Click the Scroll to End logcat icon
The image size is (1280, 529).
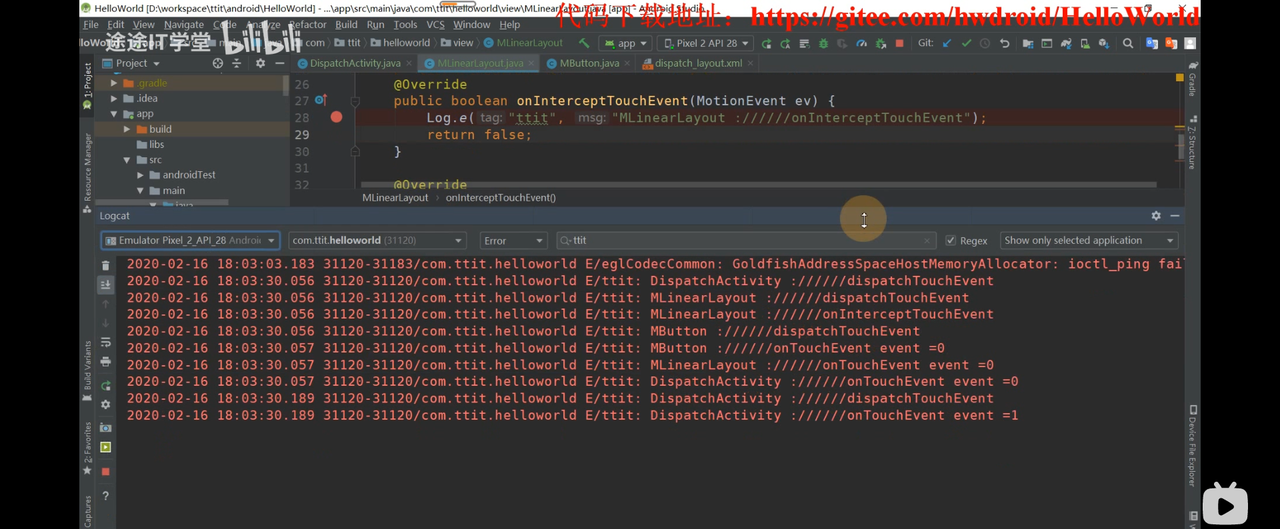[x=106, y=285]
